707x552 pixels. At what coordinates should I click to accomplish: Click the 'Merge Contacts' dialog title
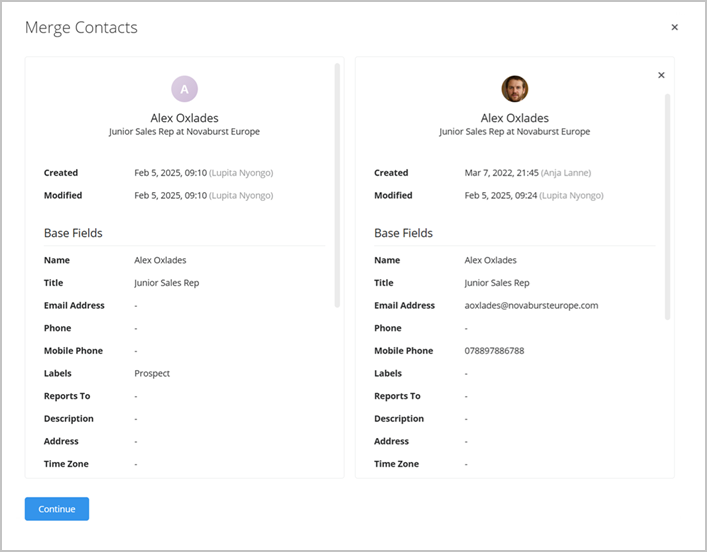(x=81, y=28)
